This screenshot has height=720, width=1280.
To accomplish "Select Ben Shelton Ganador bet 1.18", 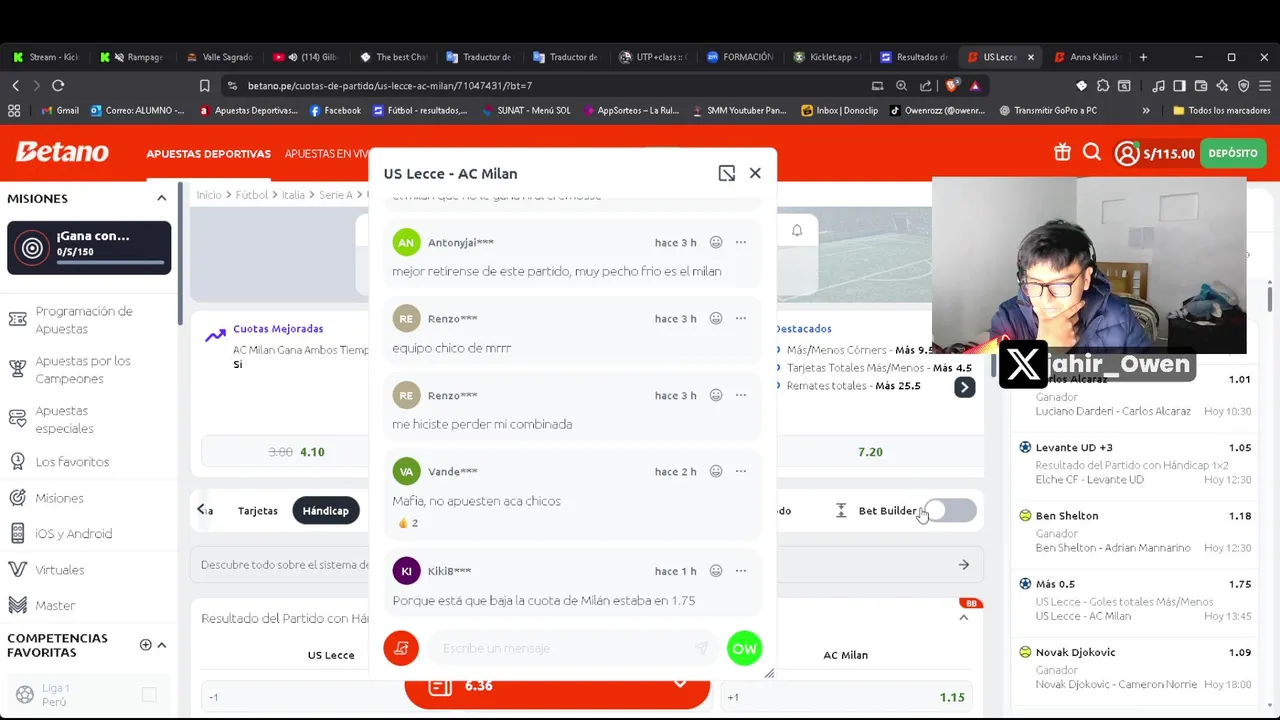I will 1135,531.
